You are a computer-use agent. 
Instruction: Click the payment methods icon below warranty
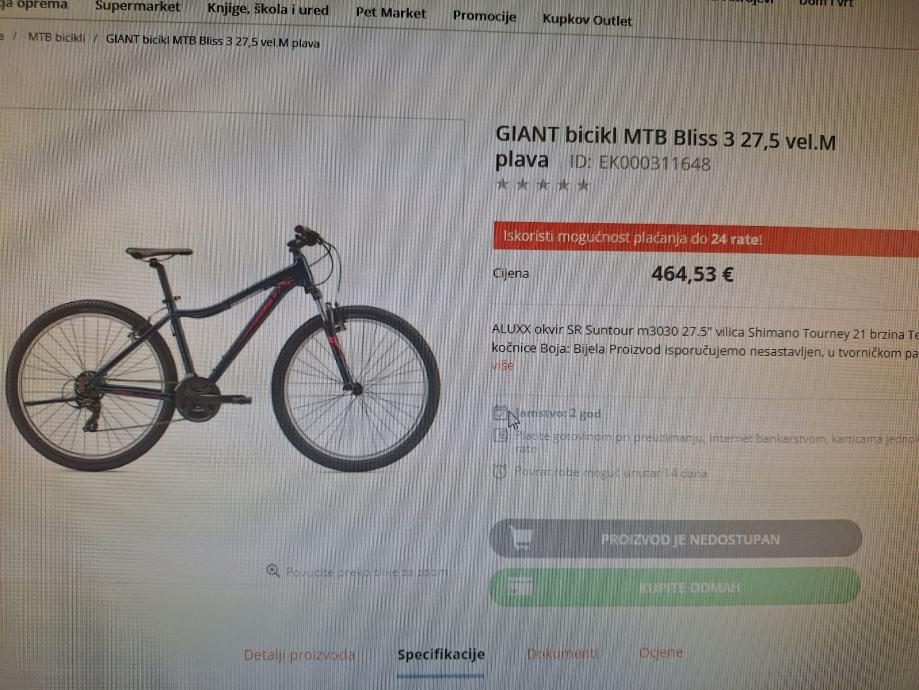(x=500, y=436)
